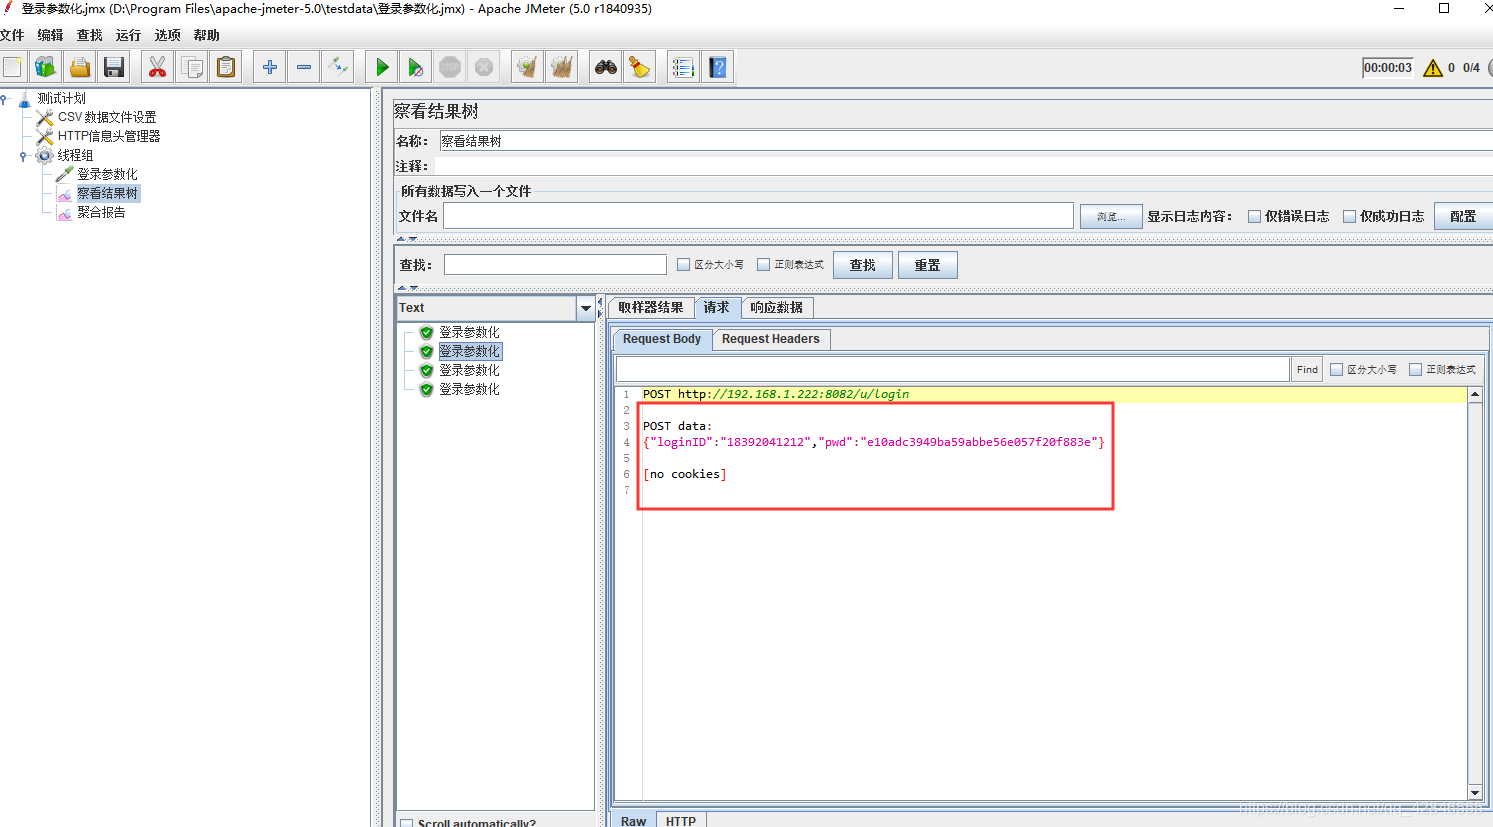The height and width of the screenshot is (827, 1493).
Task: Open the Text renderer dropdown
Action: 585,308
